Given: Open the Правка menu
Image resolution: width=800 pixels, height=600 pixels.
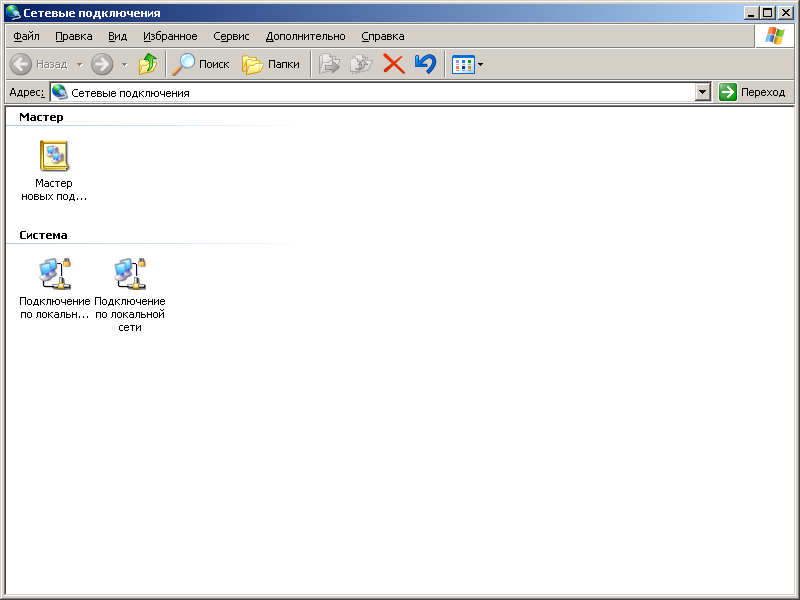Looking at the screenshot, I should click(74, 36).
